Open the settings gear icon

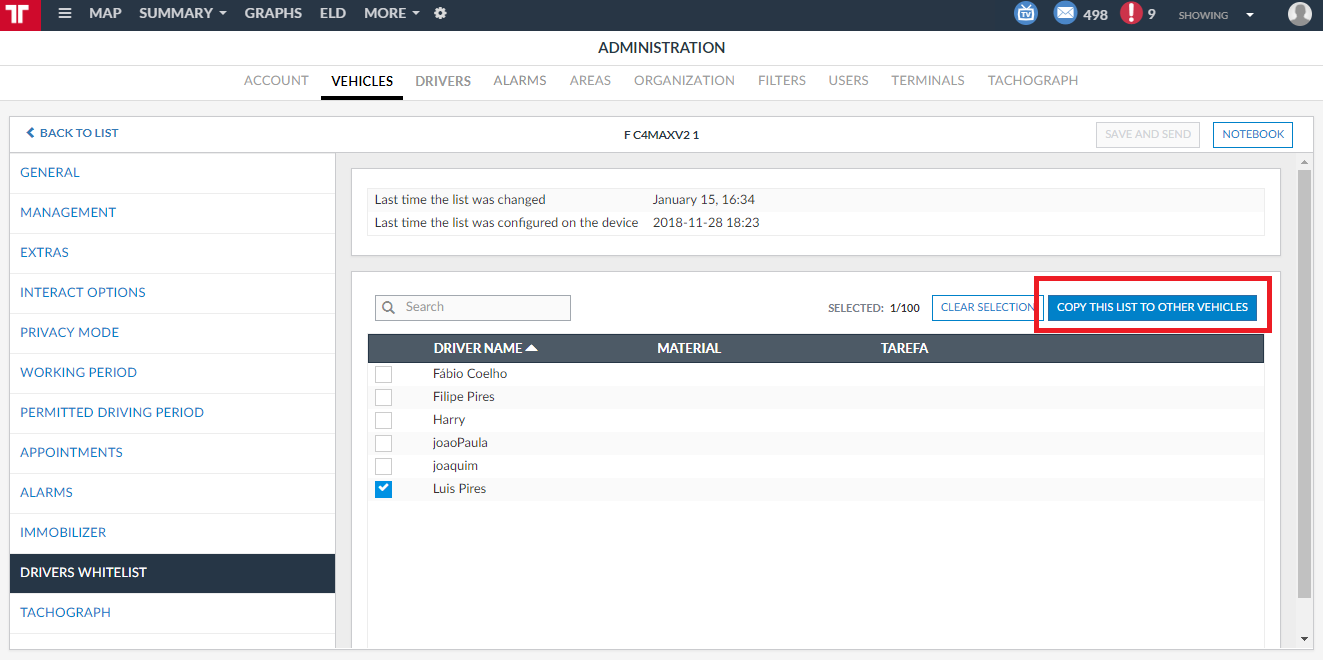point(440,14)
